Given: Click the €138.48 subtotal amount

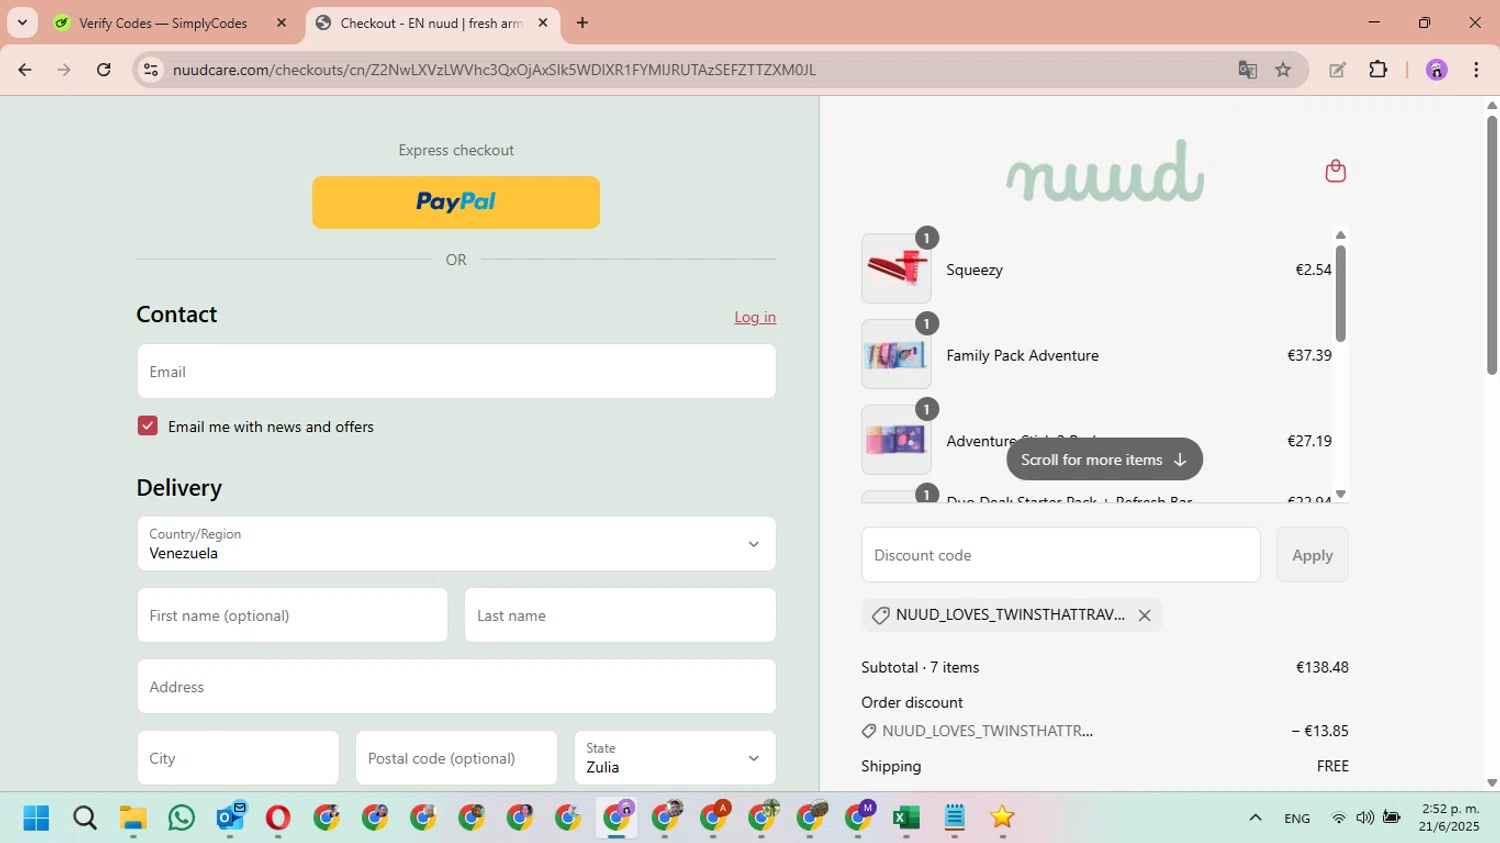Looking at the screenshot, I should (1322, 667).
